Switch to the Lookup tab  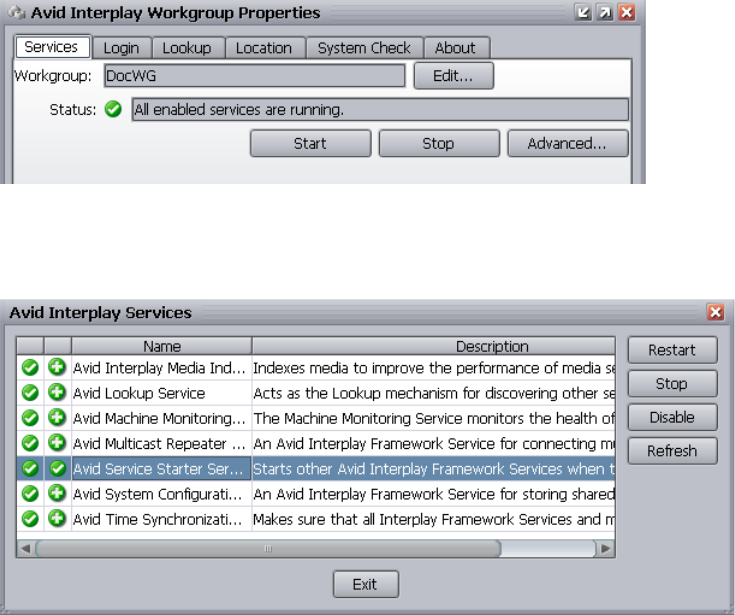click(x=187, y=48)
